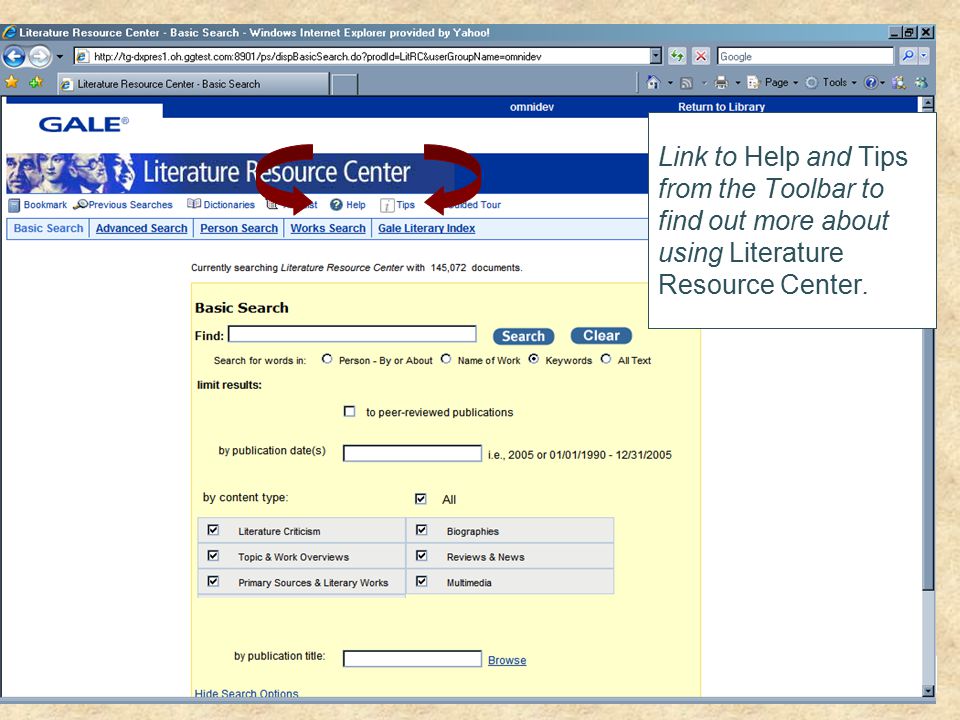Viewport: 960px width, 720px height.
Task: Click the Find text input field
Action: 352,334
